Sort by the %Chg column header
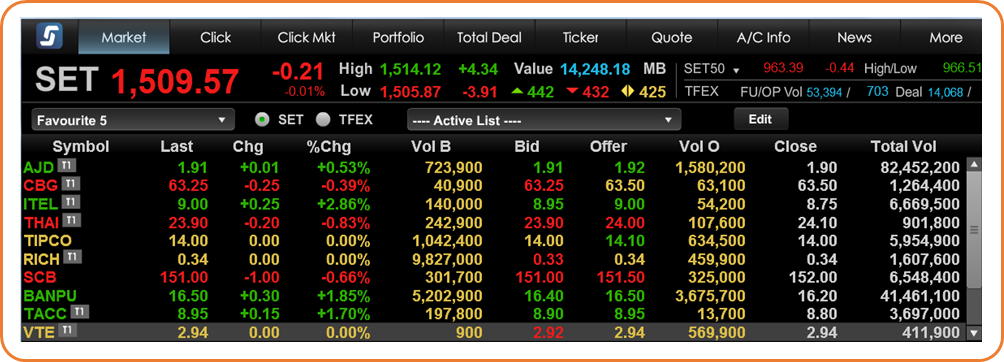The width and height of the screenshot is (1004, 362). click(328, 147)
